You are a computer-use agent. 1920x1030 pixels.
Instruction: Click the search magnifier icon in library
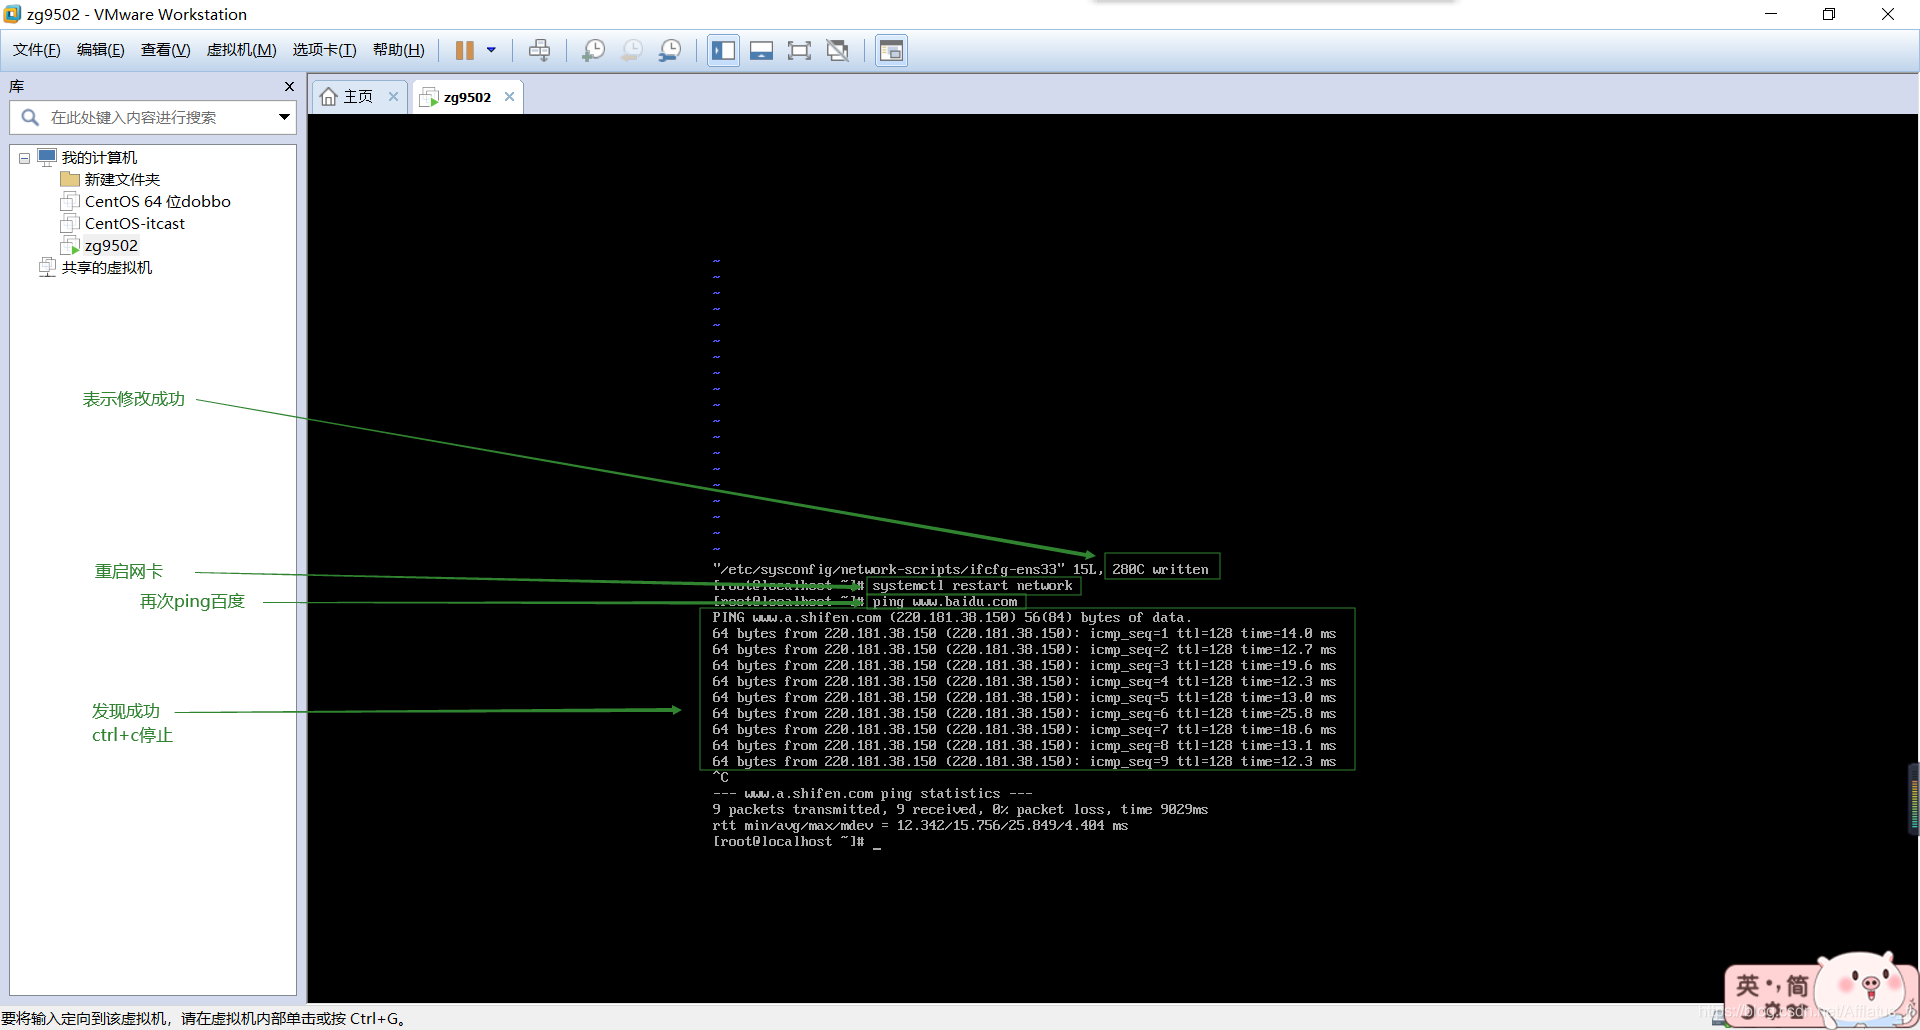[30, 118]
